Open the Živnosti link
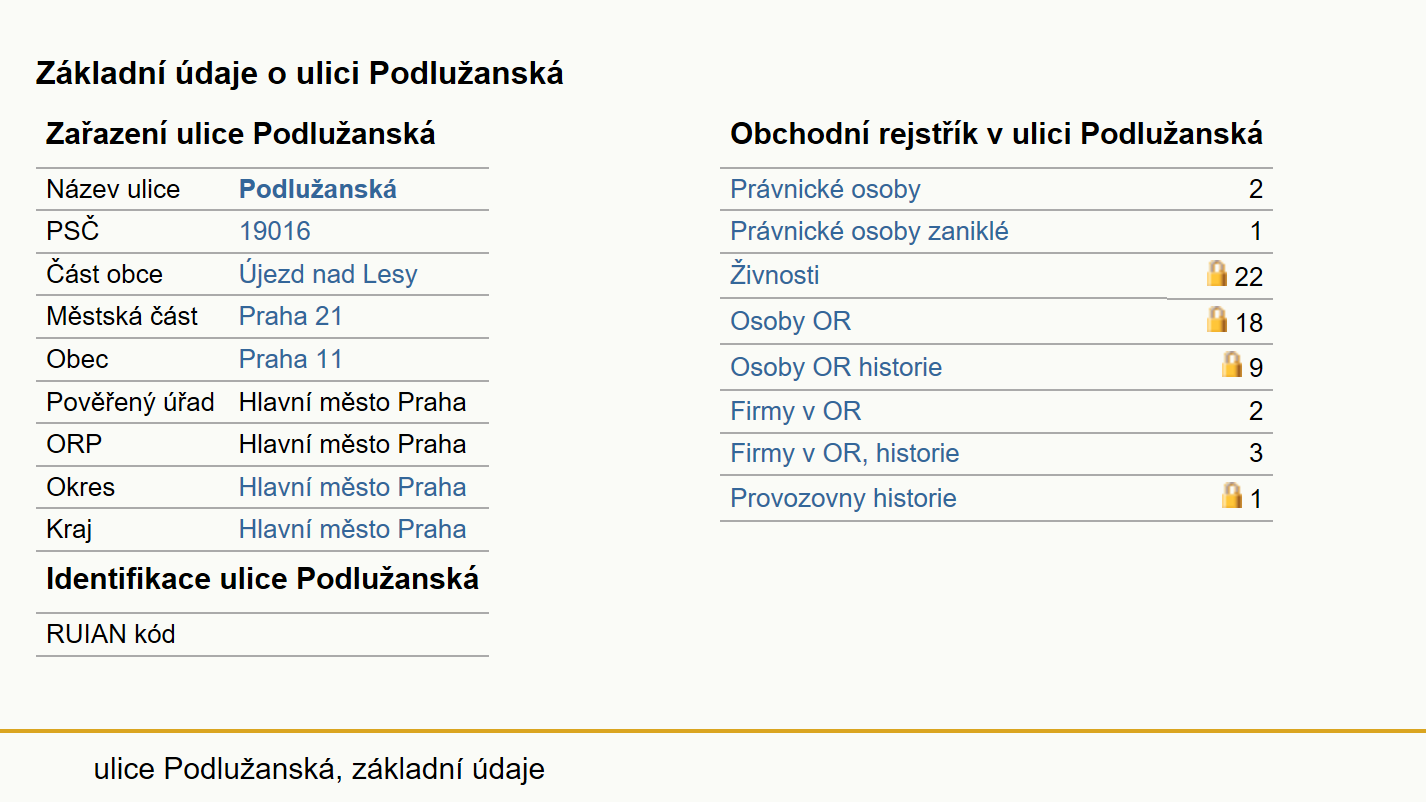Screen dimensions: 1426x802 pos(775,274)
